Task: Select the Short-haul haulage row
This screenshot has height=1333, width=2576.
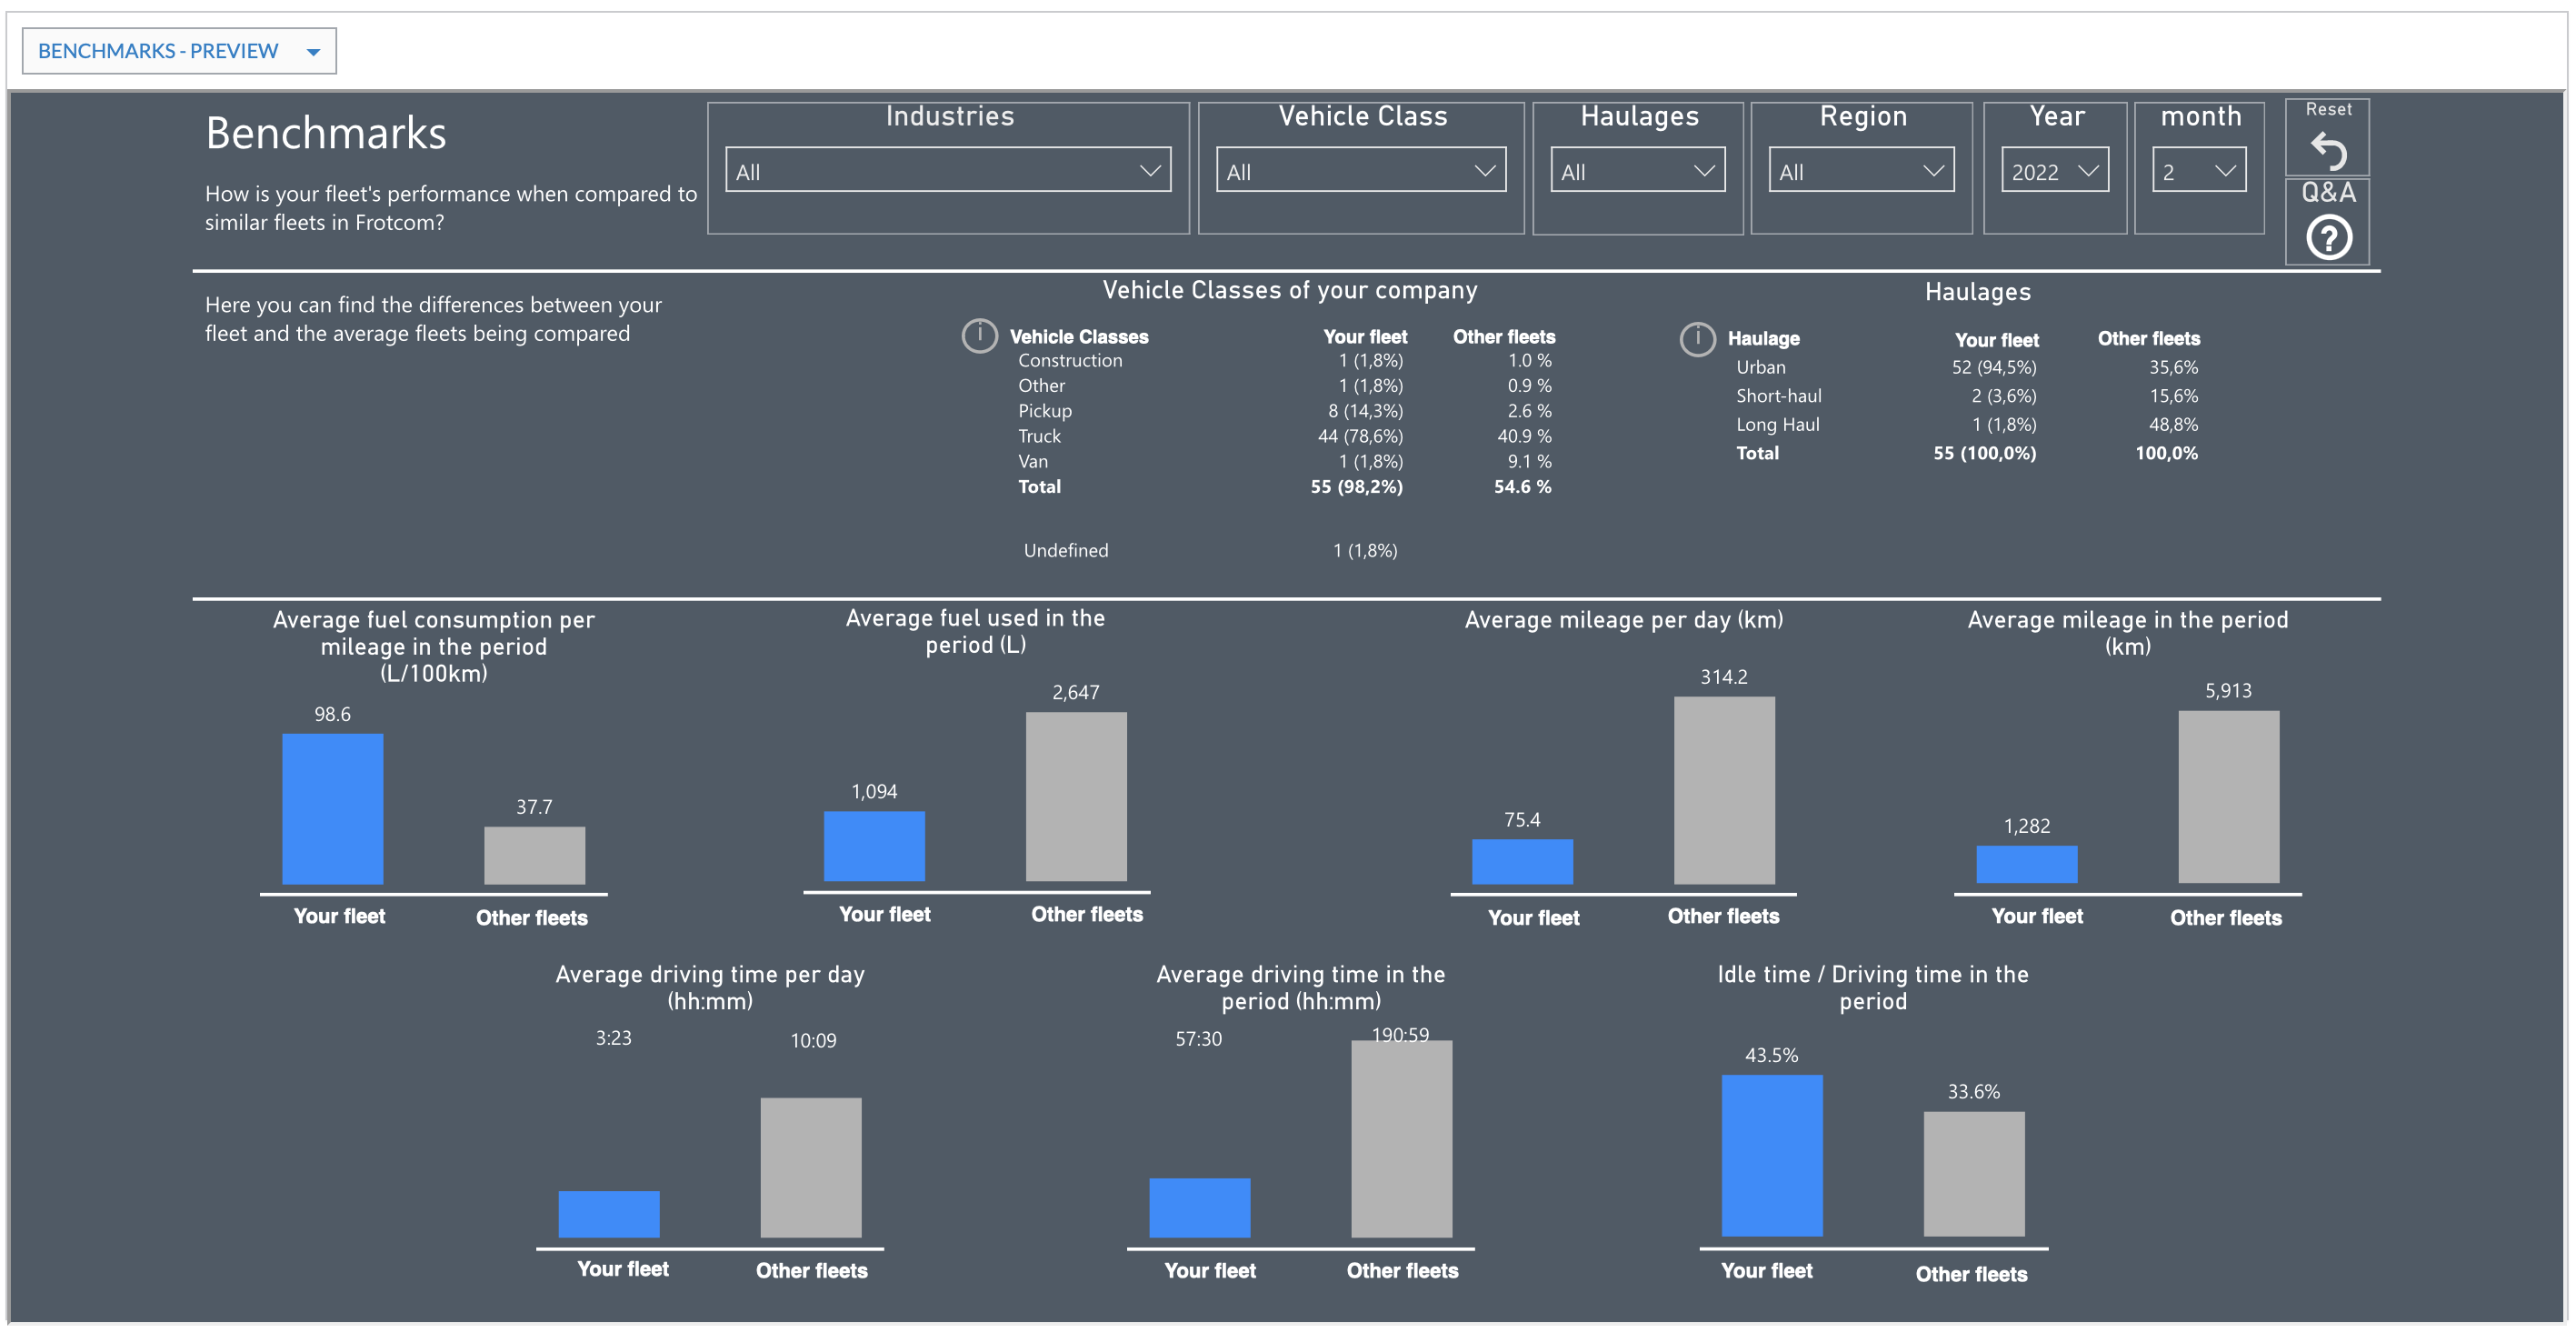Action: tap(1967, 396)
